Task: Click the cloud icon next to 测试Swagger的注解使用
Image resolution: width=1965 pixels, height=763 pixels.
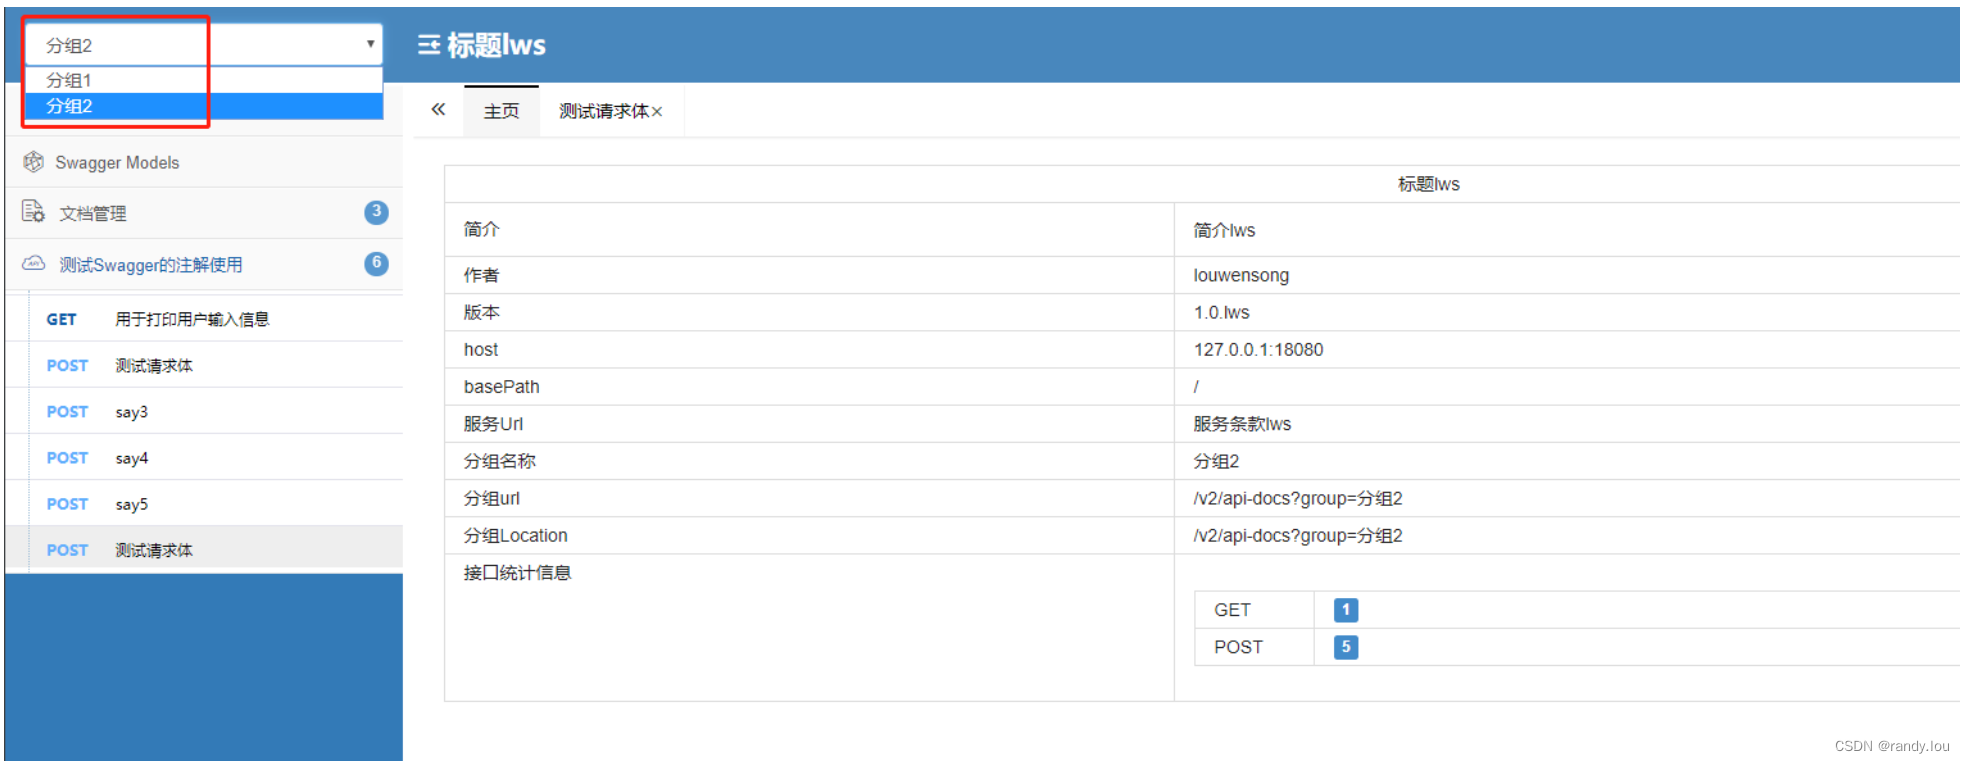Action: [x=34, y=263]
